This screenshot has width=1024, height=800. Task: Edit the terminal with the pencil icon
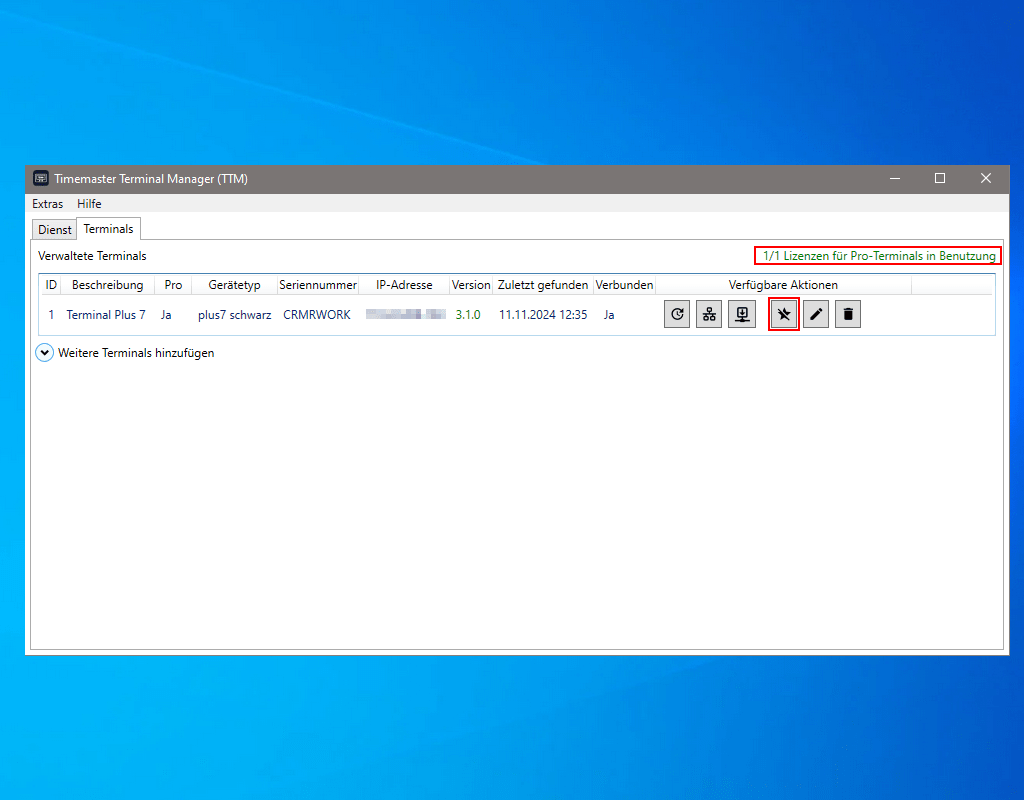(x=816, y=314)
